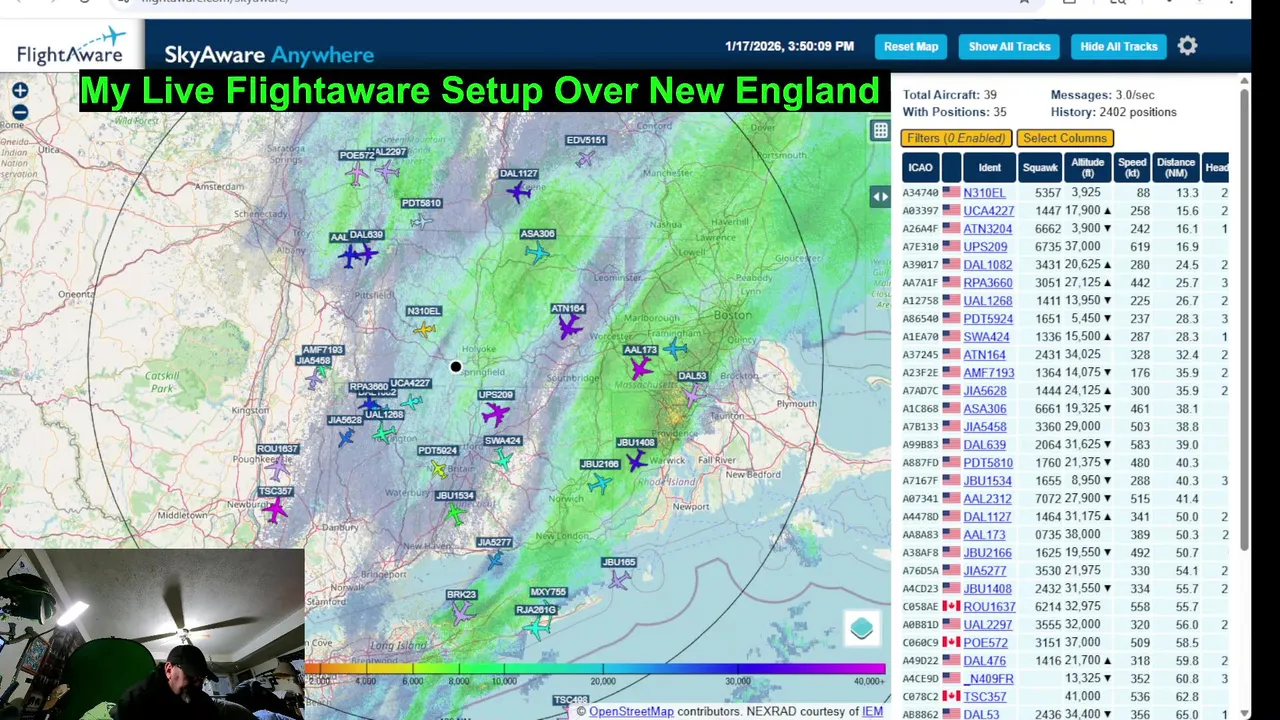Collapse the sidebar with the arrows toggle
This screenshot has height=720, width=1280.
[x=880, y=197]
